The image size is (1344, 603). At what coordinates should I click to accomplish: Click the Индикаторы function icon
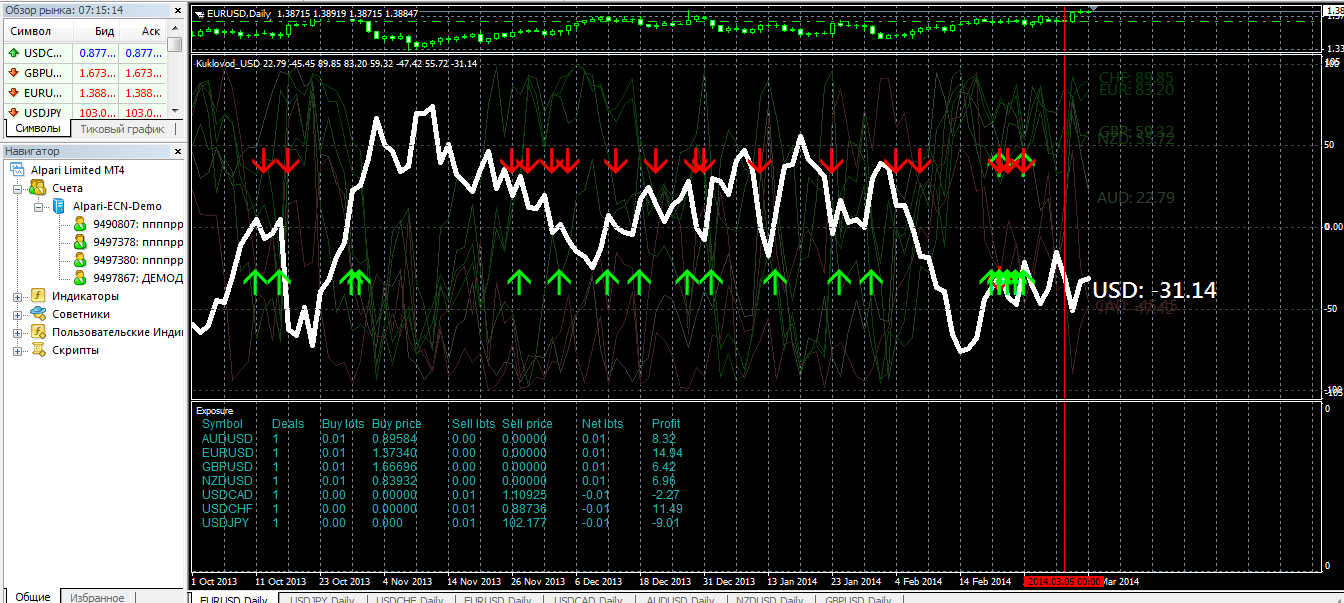(x=38, y=296)
